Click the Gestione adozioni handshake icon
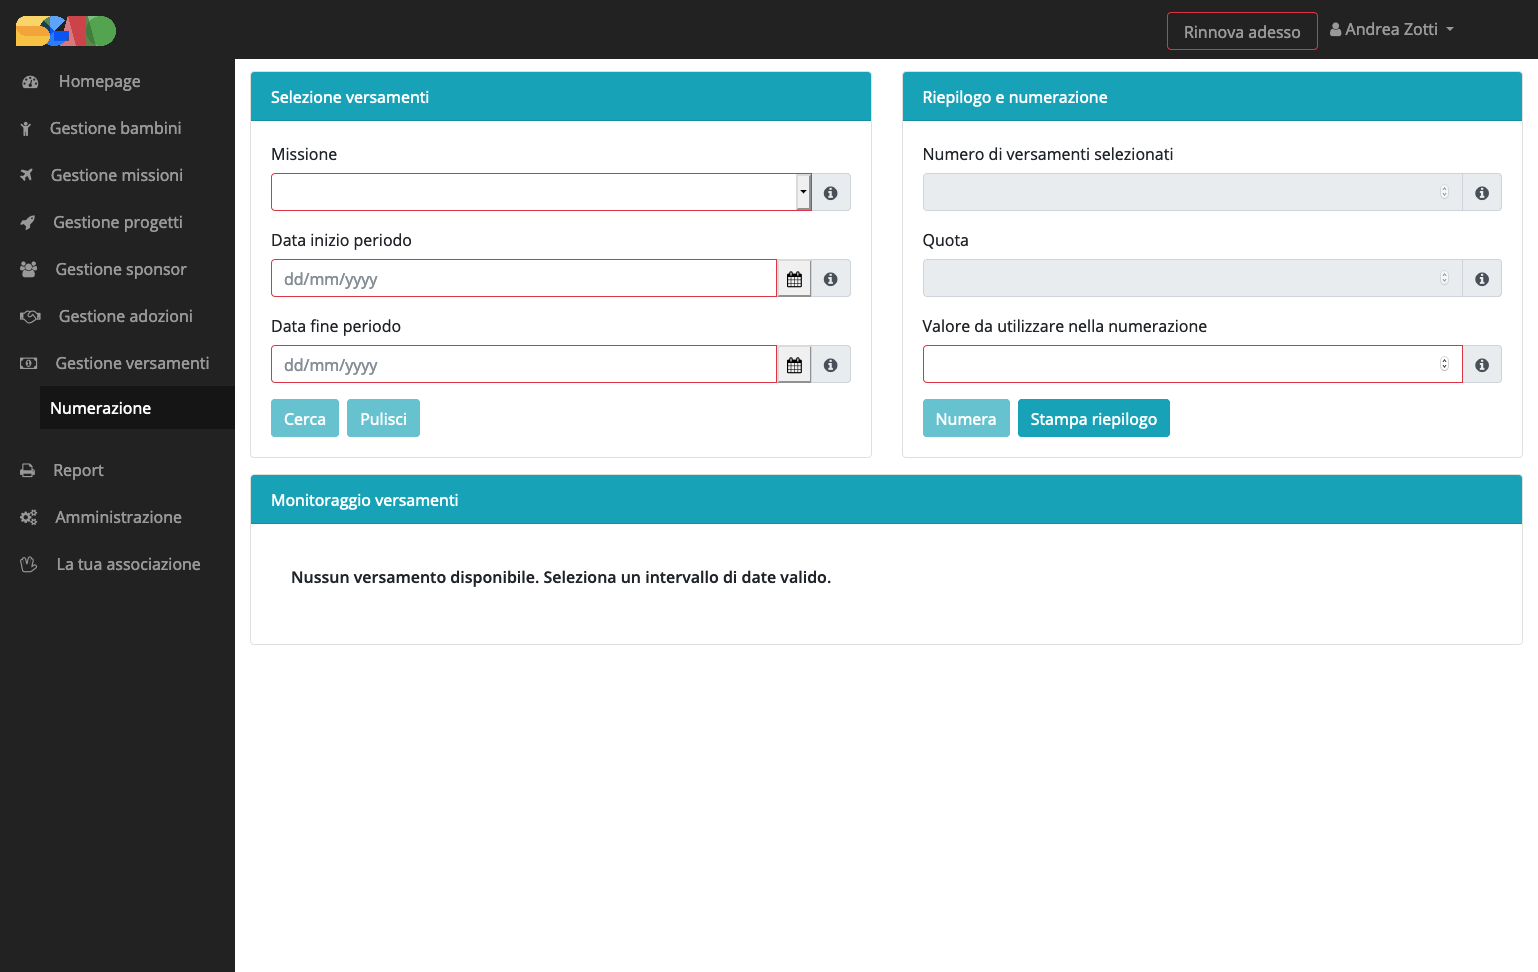 point(30,316)
